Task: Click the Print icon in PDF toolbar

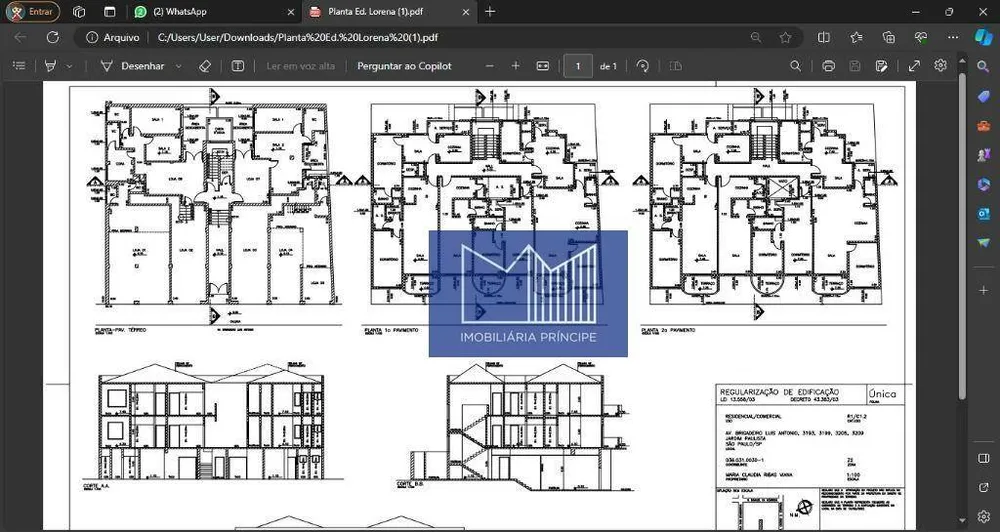Action: [828, 66]
